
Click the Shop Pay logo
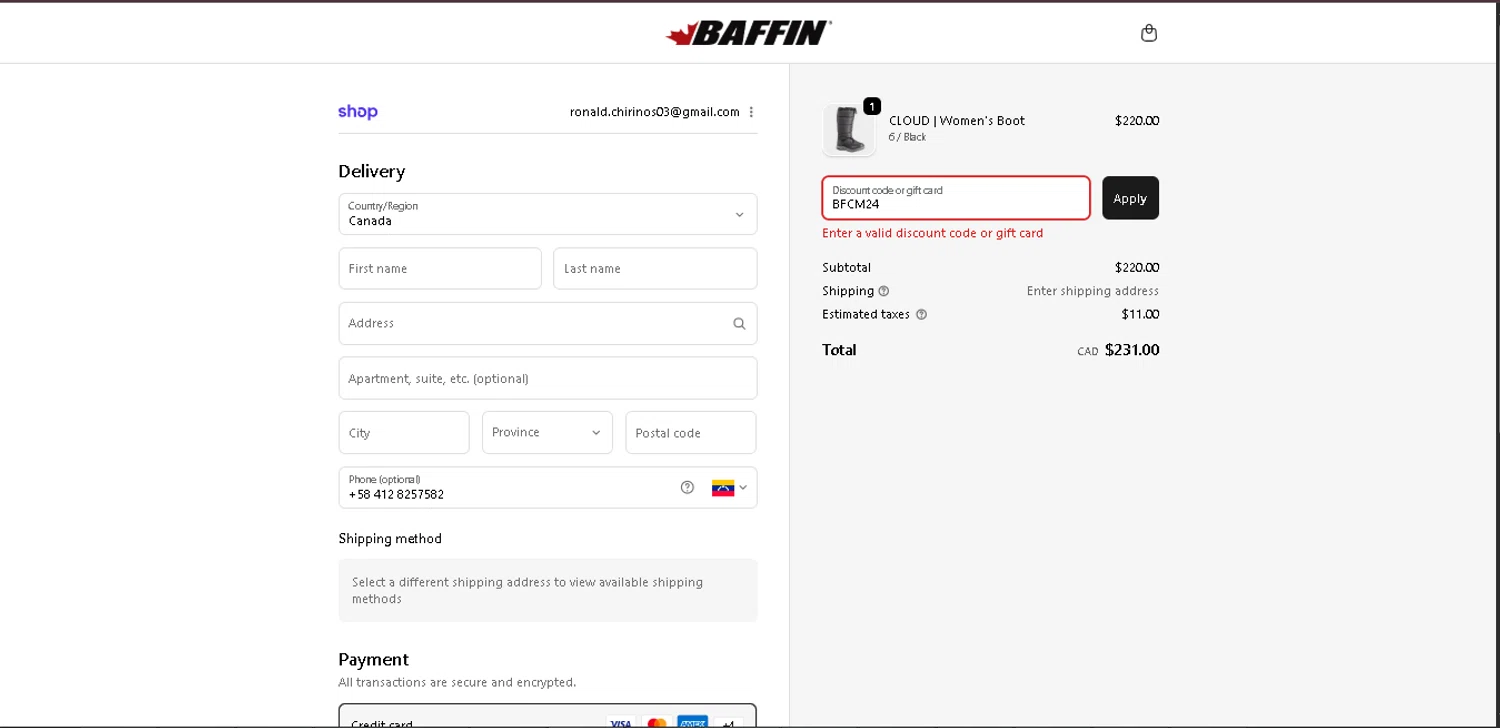point(358,112)
